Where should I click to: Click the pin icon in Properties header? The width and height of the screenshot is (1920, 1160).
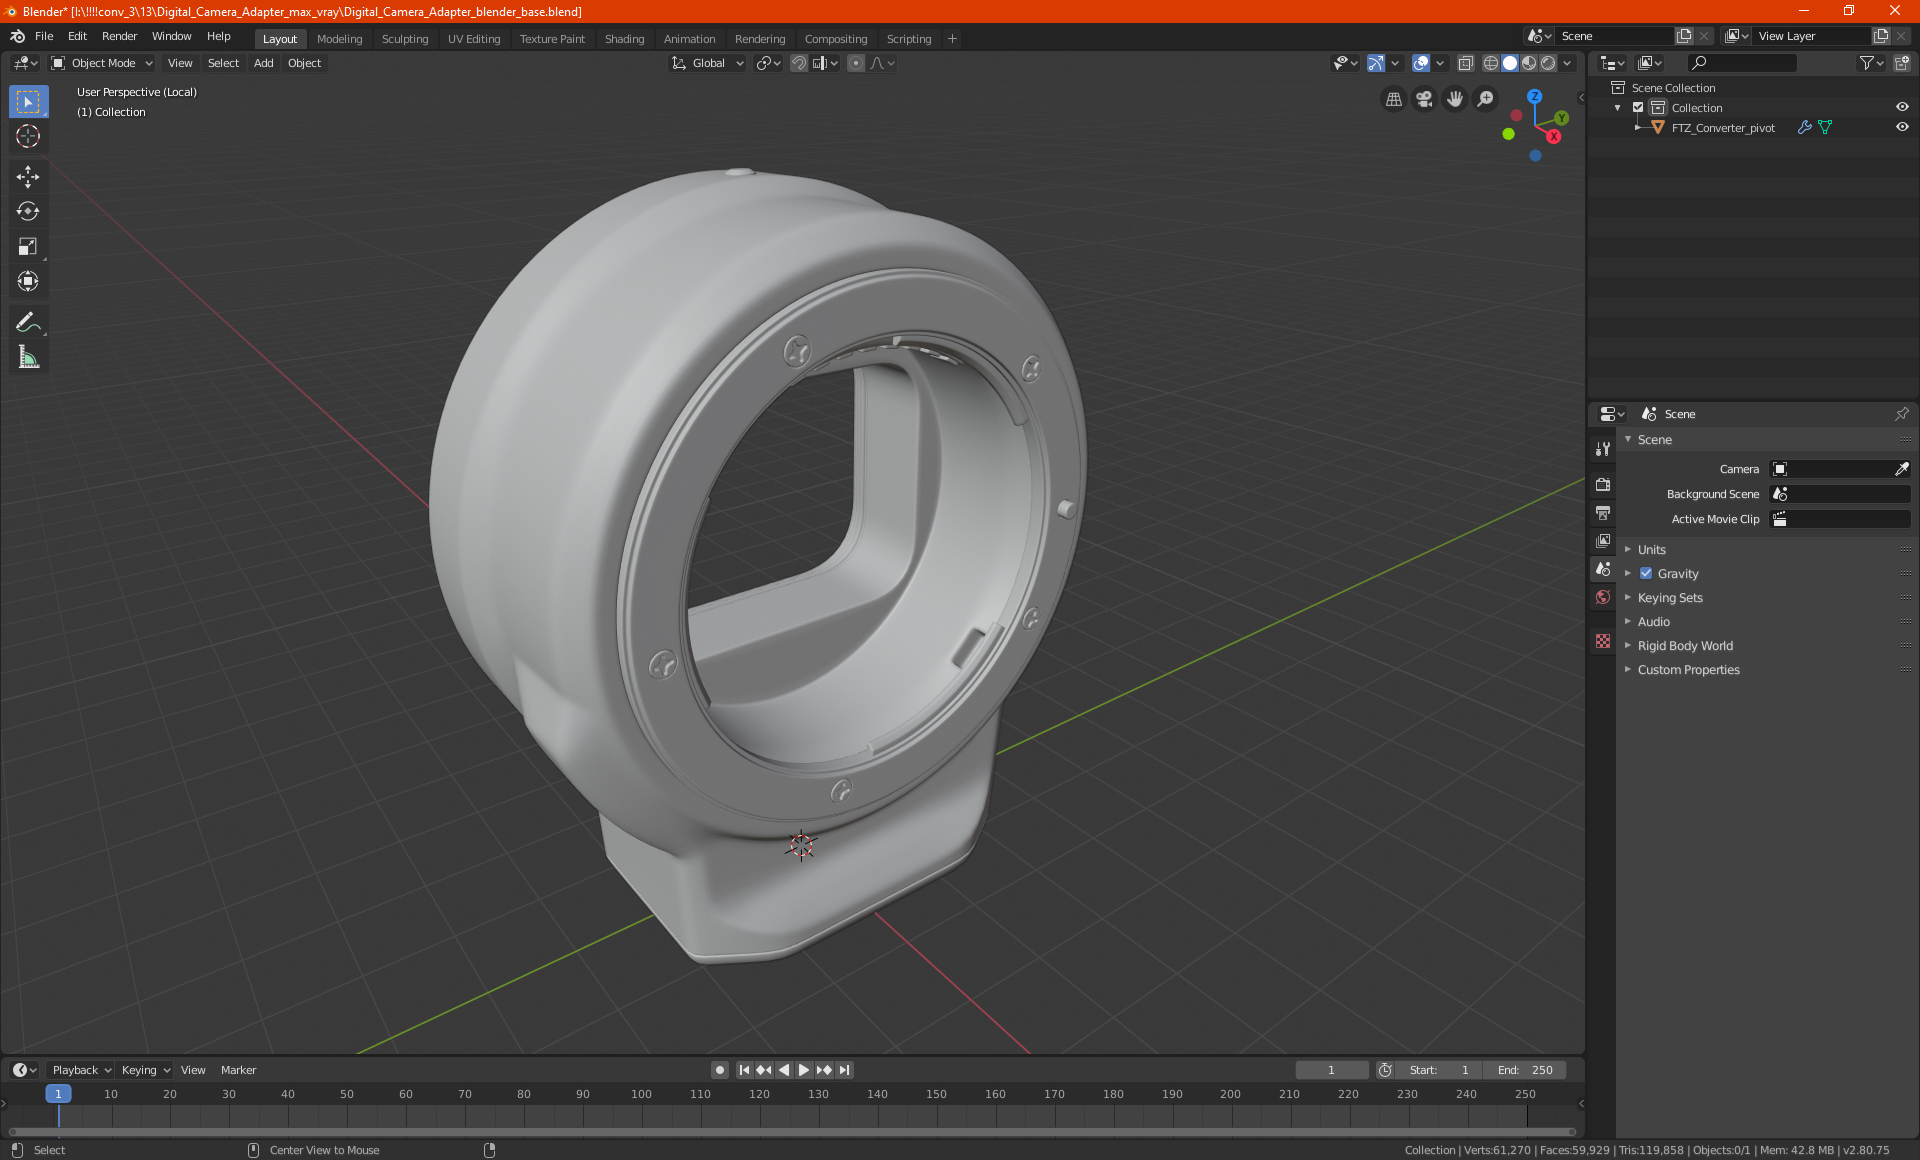point(1901,414)
